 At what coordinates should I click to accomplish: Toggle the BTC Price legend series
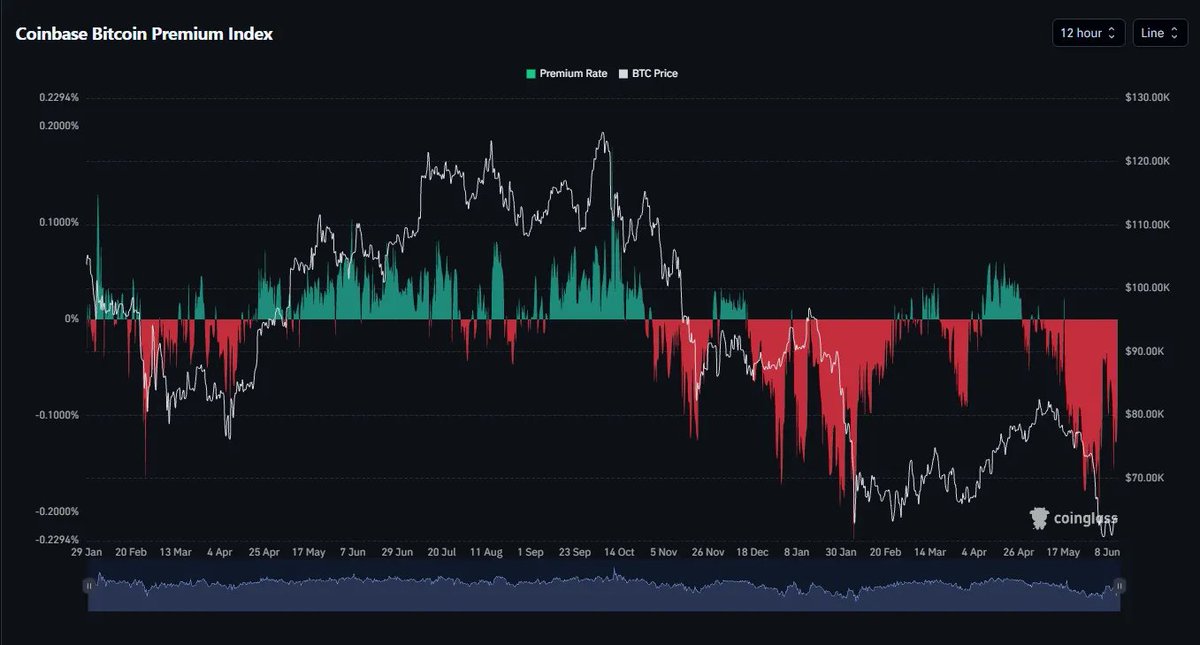[x=649, y=74]
